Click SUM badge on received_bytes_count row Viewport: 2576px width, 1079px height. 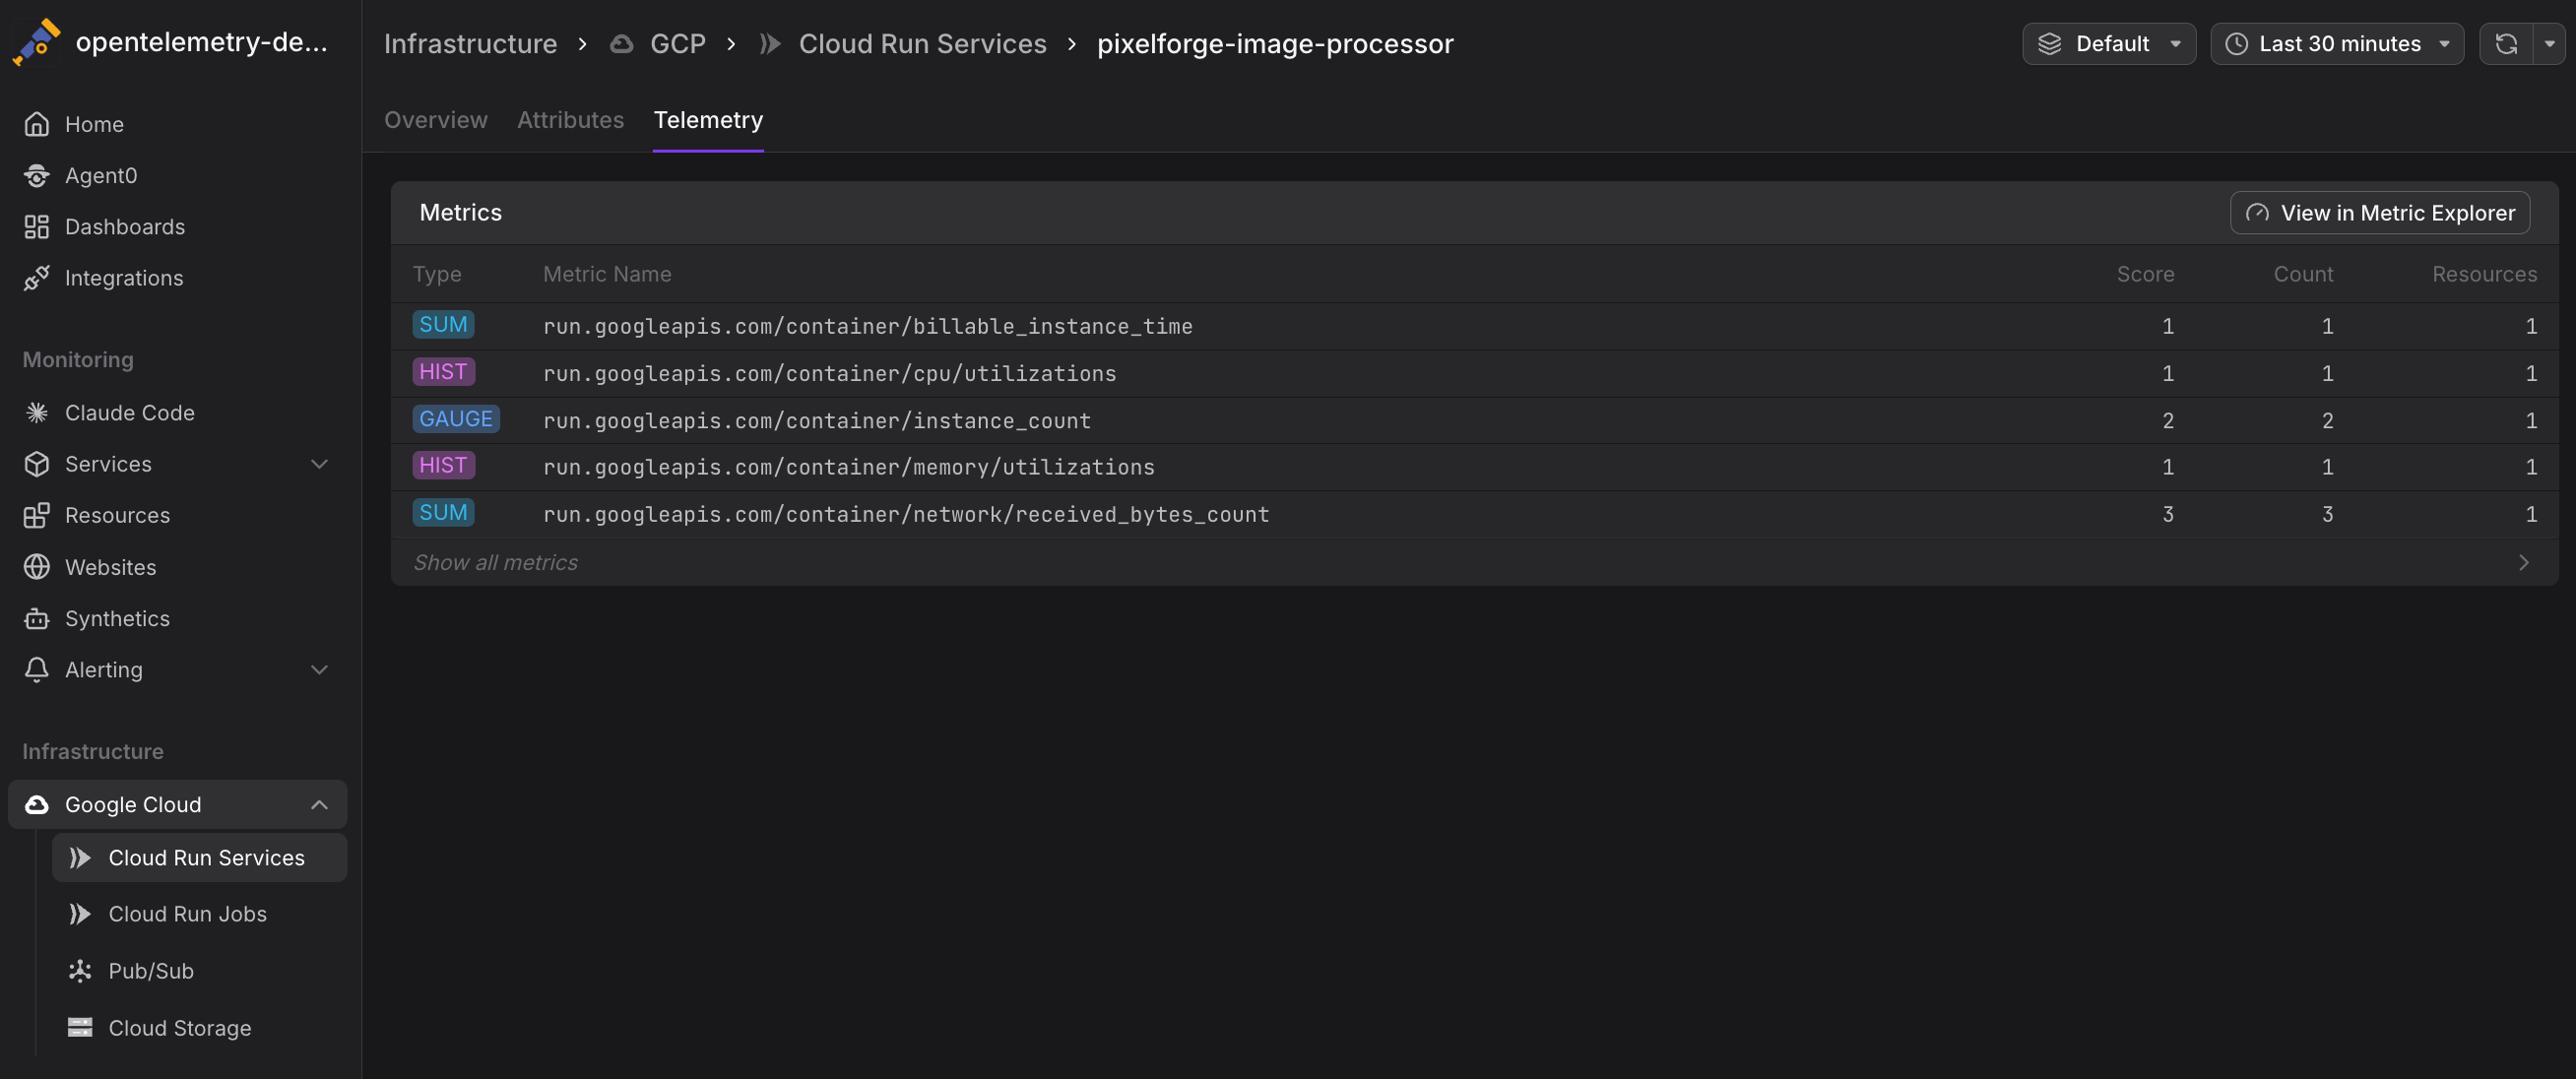click(x=443, y=513)
